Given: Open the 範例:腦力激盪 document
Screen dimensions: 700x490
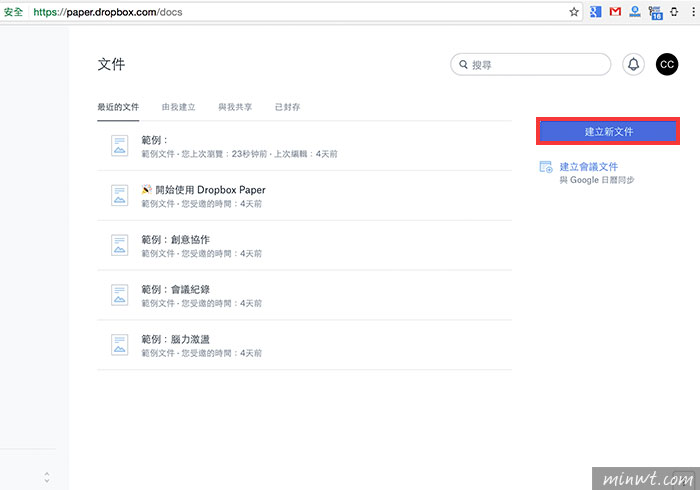Looking at the screenshot, I should (175, 339).
